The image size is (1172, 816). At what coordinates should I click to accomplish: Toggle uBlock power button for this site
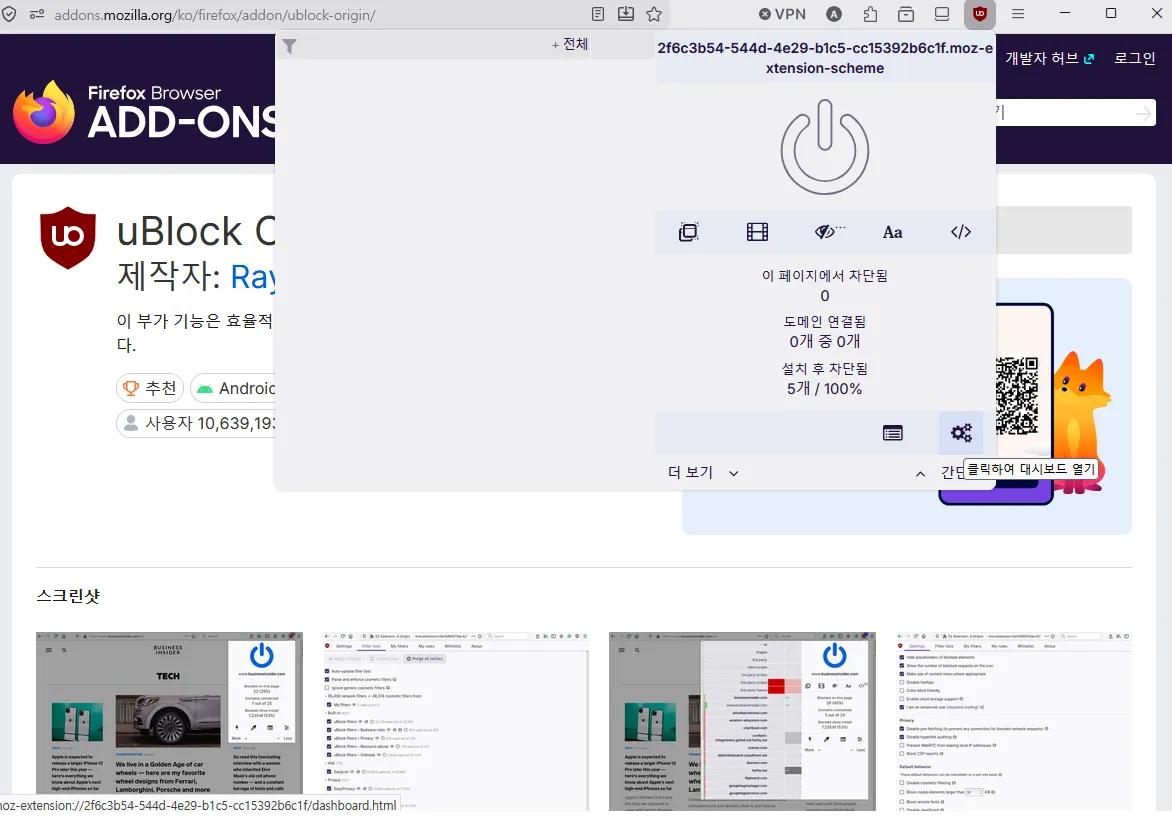tap(824, 147)
